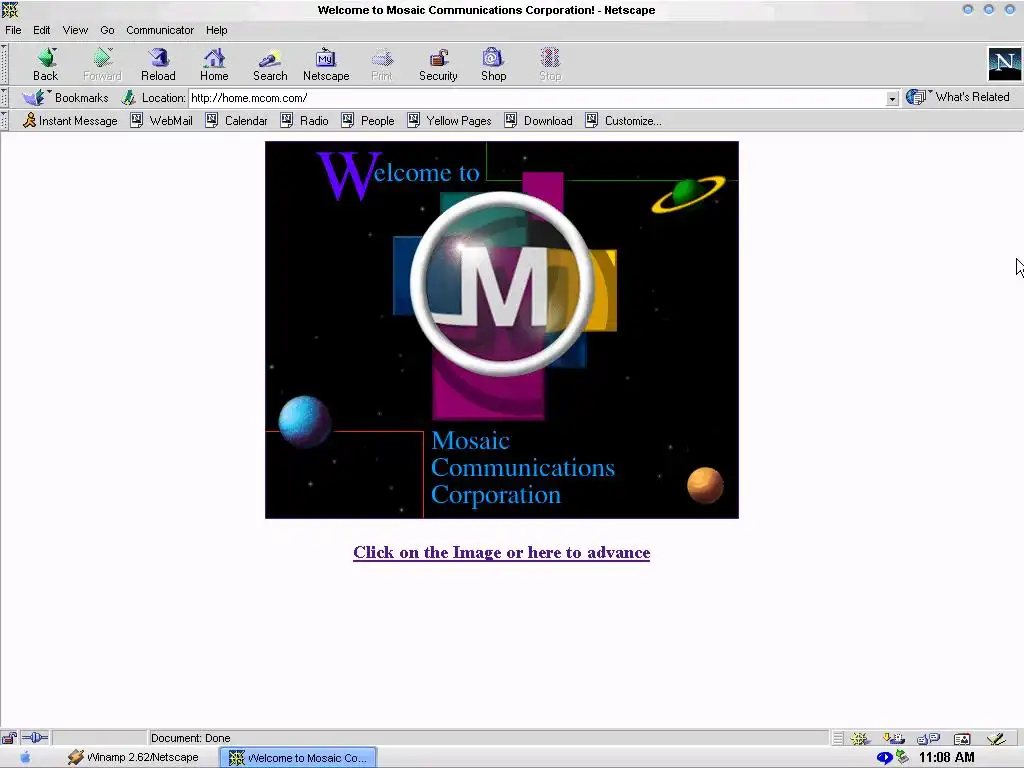Click the security lock in status bar

pyautogui.click(x=9, y=738)
